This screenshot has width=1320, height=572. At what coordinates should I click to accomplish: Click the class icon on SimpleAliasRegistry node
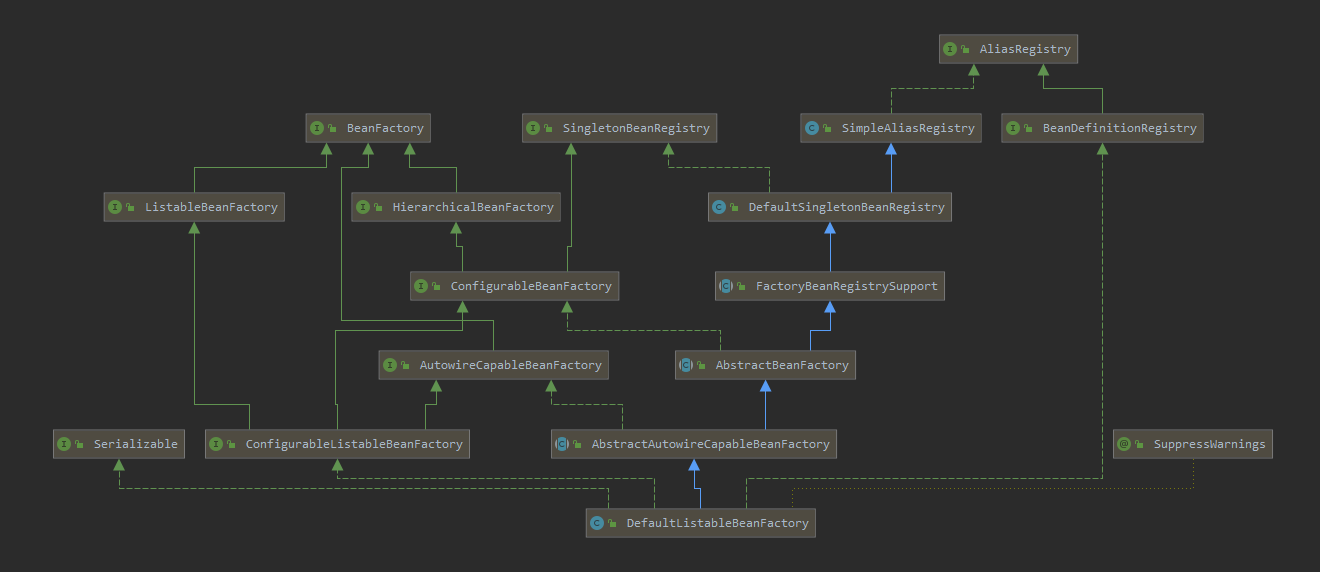tap(812, 128)
